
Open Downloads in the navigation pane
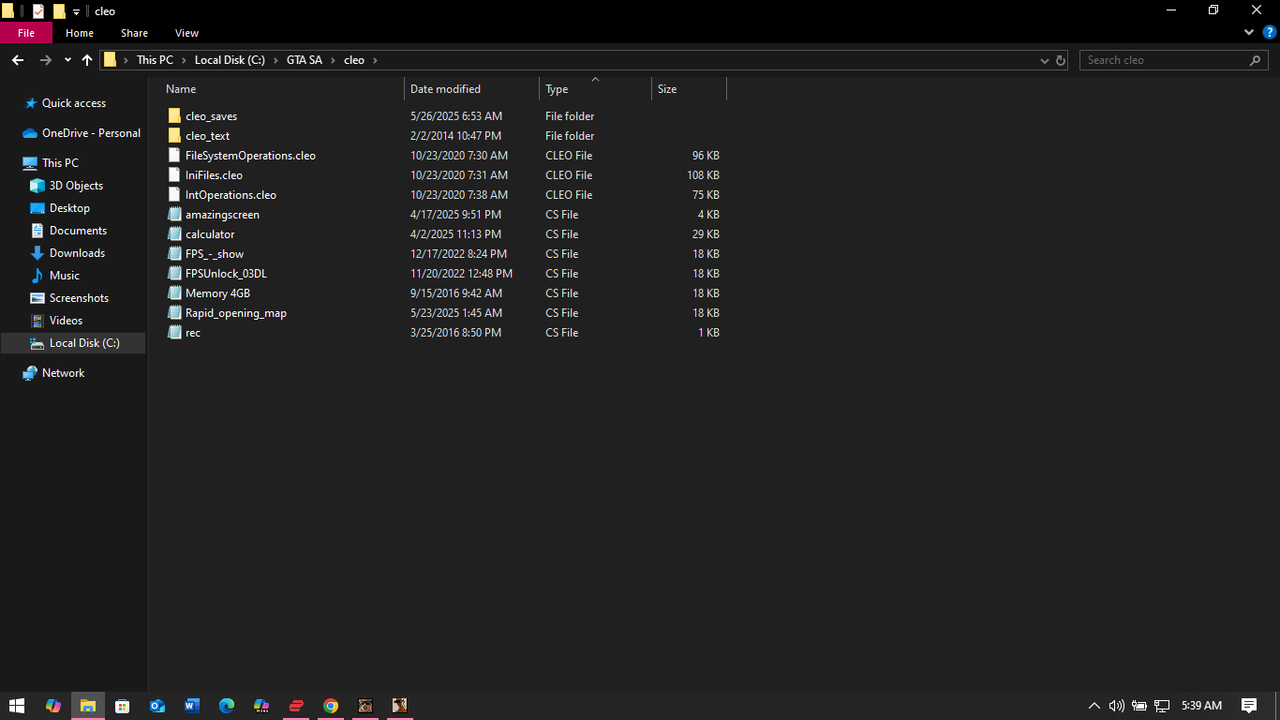[77, 253]
